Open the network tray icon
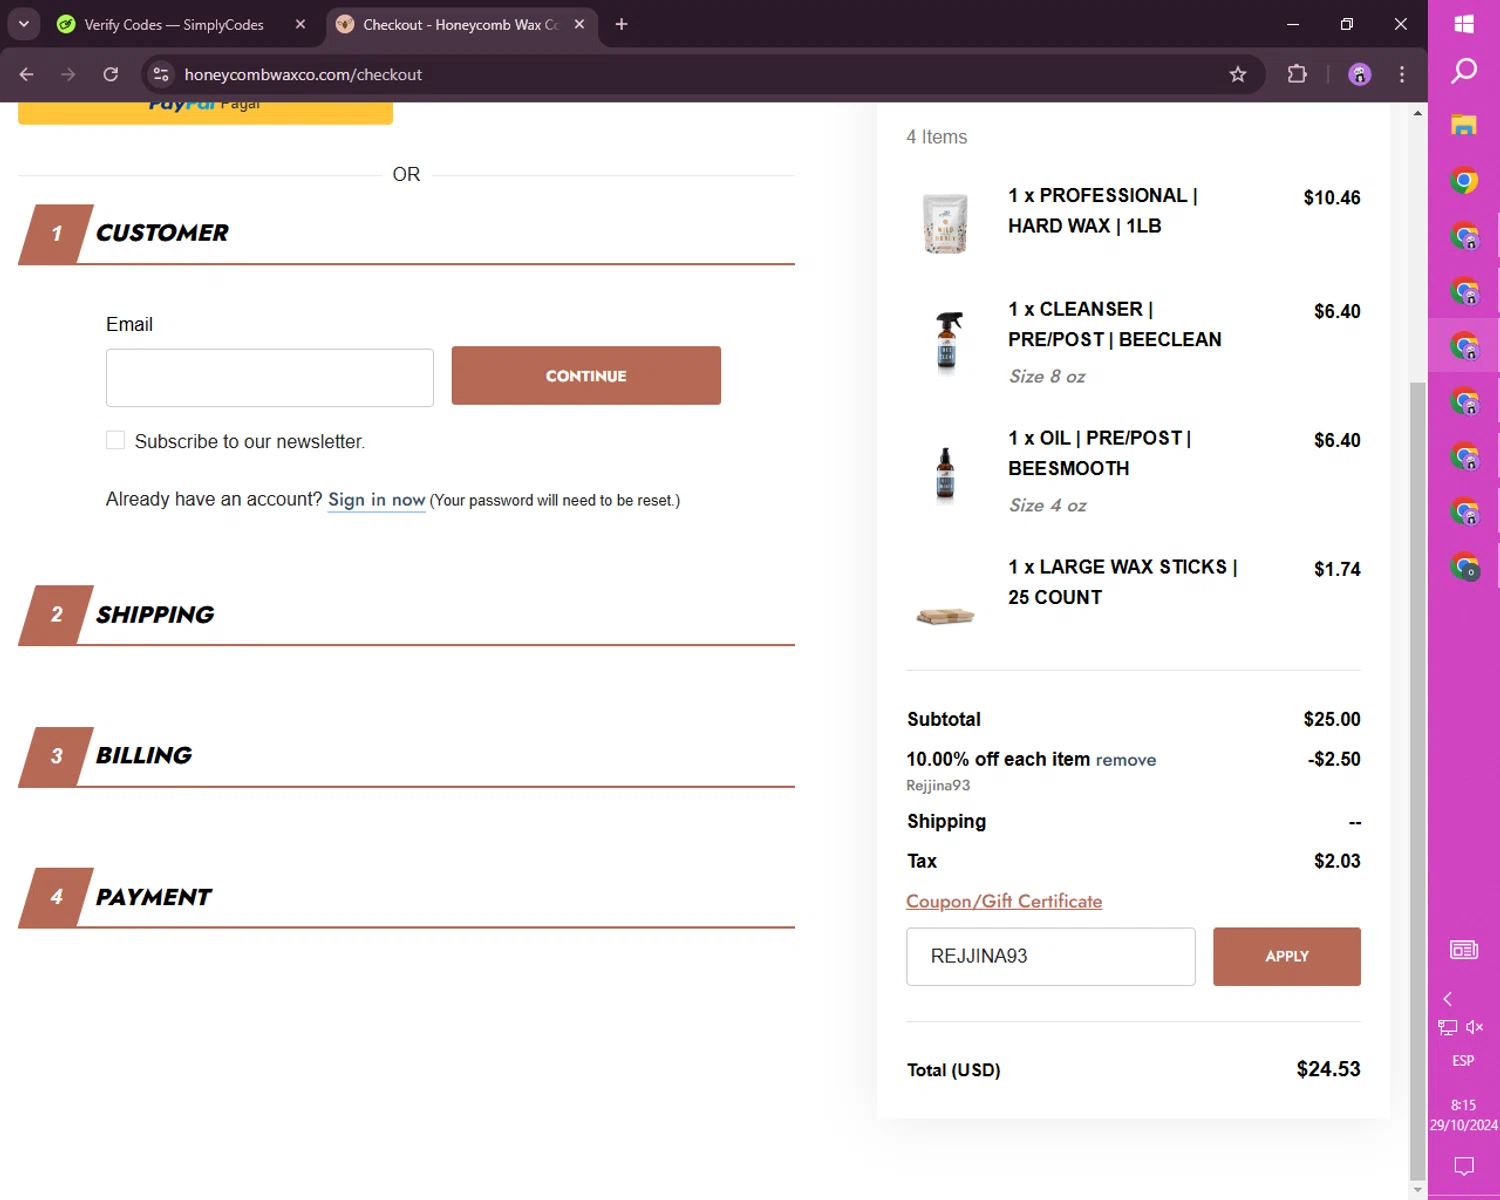Image resolution: width=1500 pixels, height=1200 pixels. tap(1447, 1027)
